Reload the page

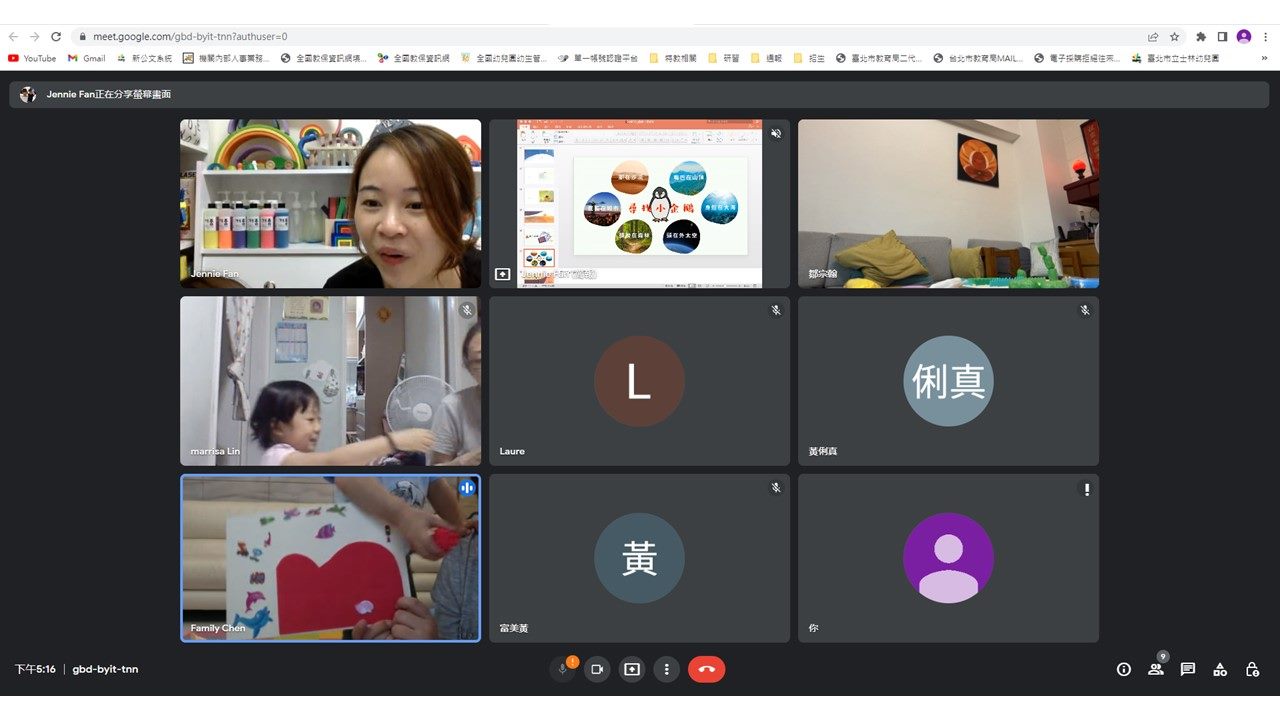[56, 37]
